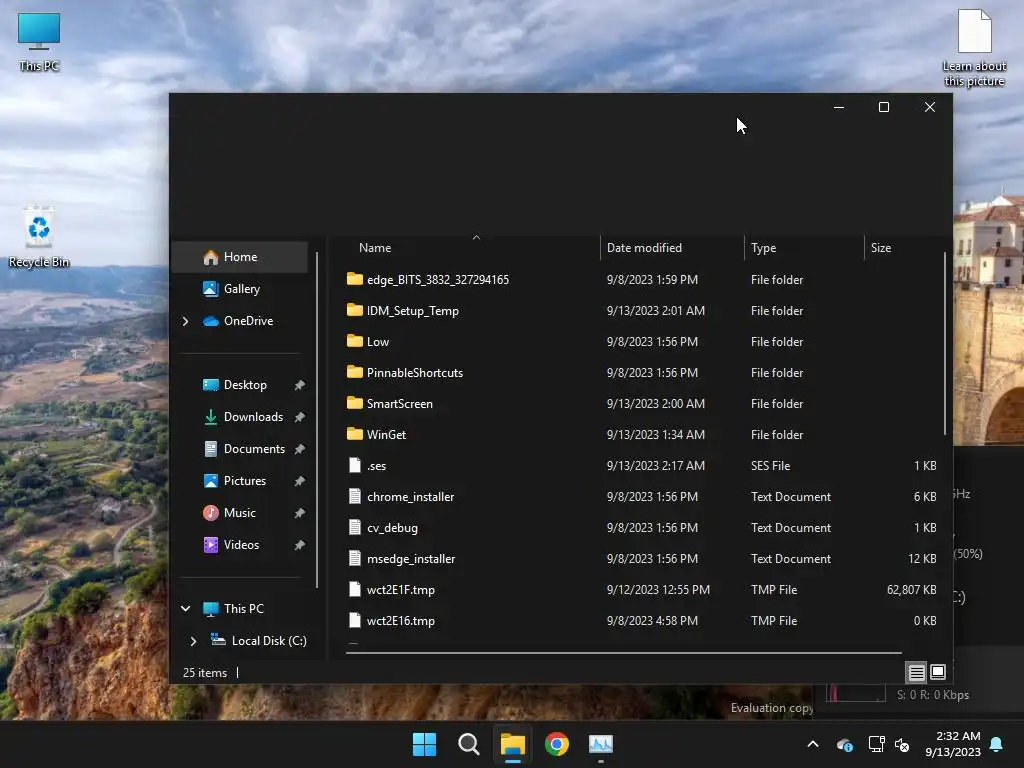Click the SES File type cell

pos(770,466)
